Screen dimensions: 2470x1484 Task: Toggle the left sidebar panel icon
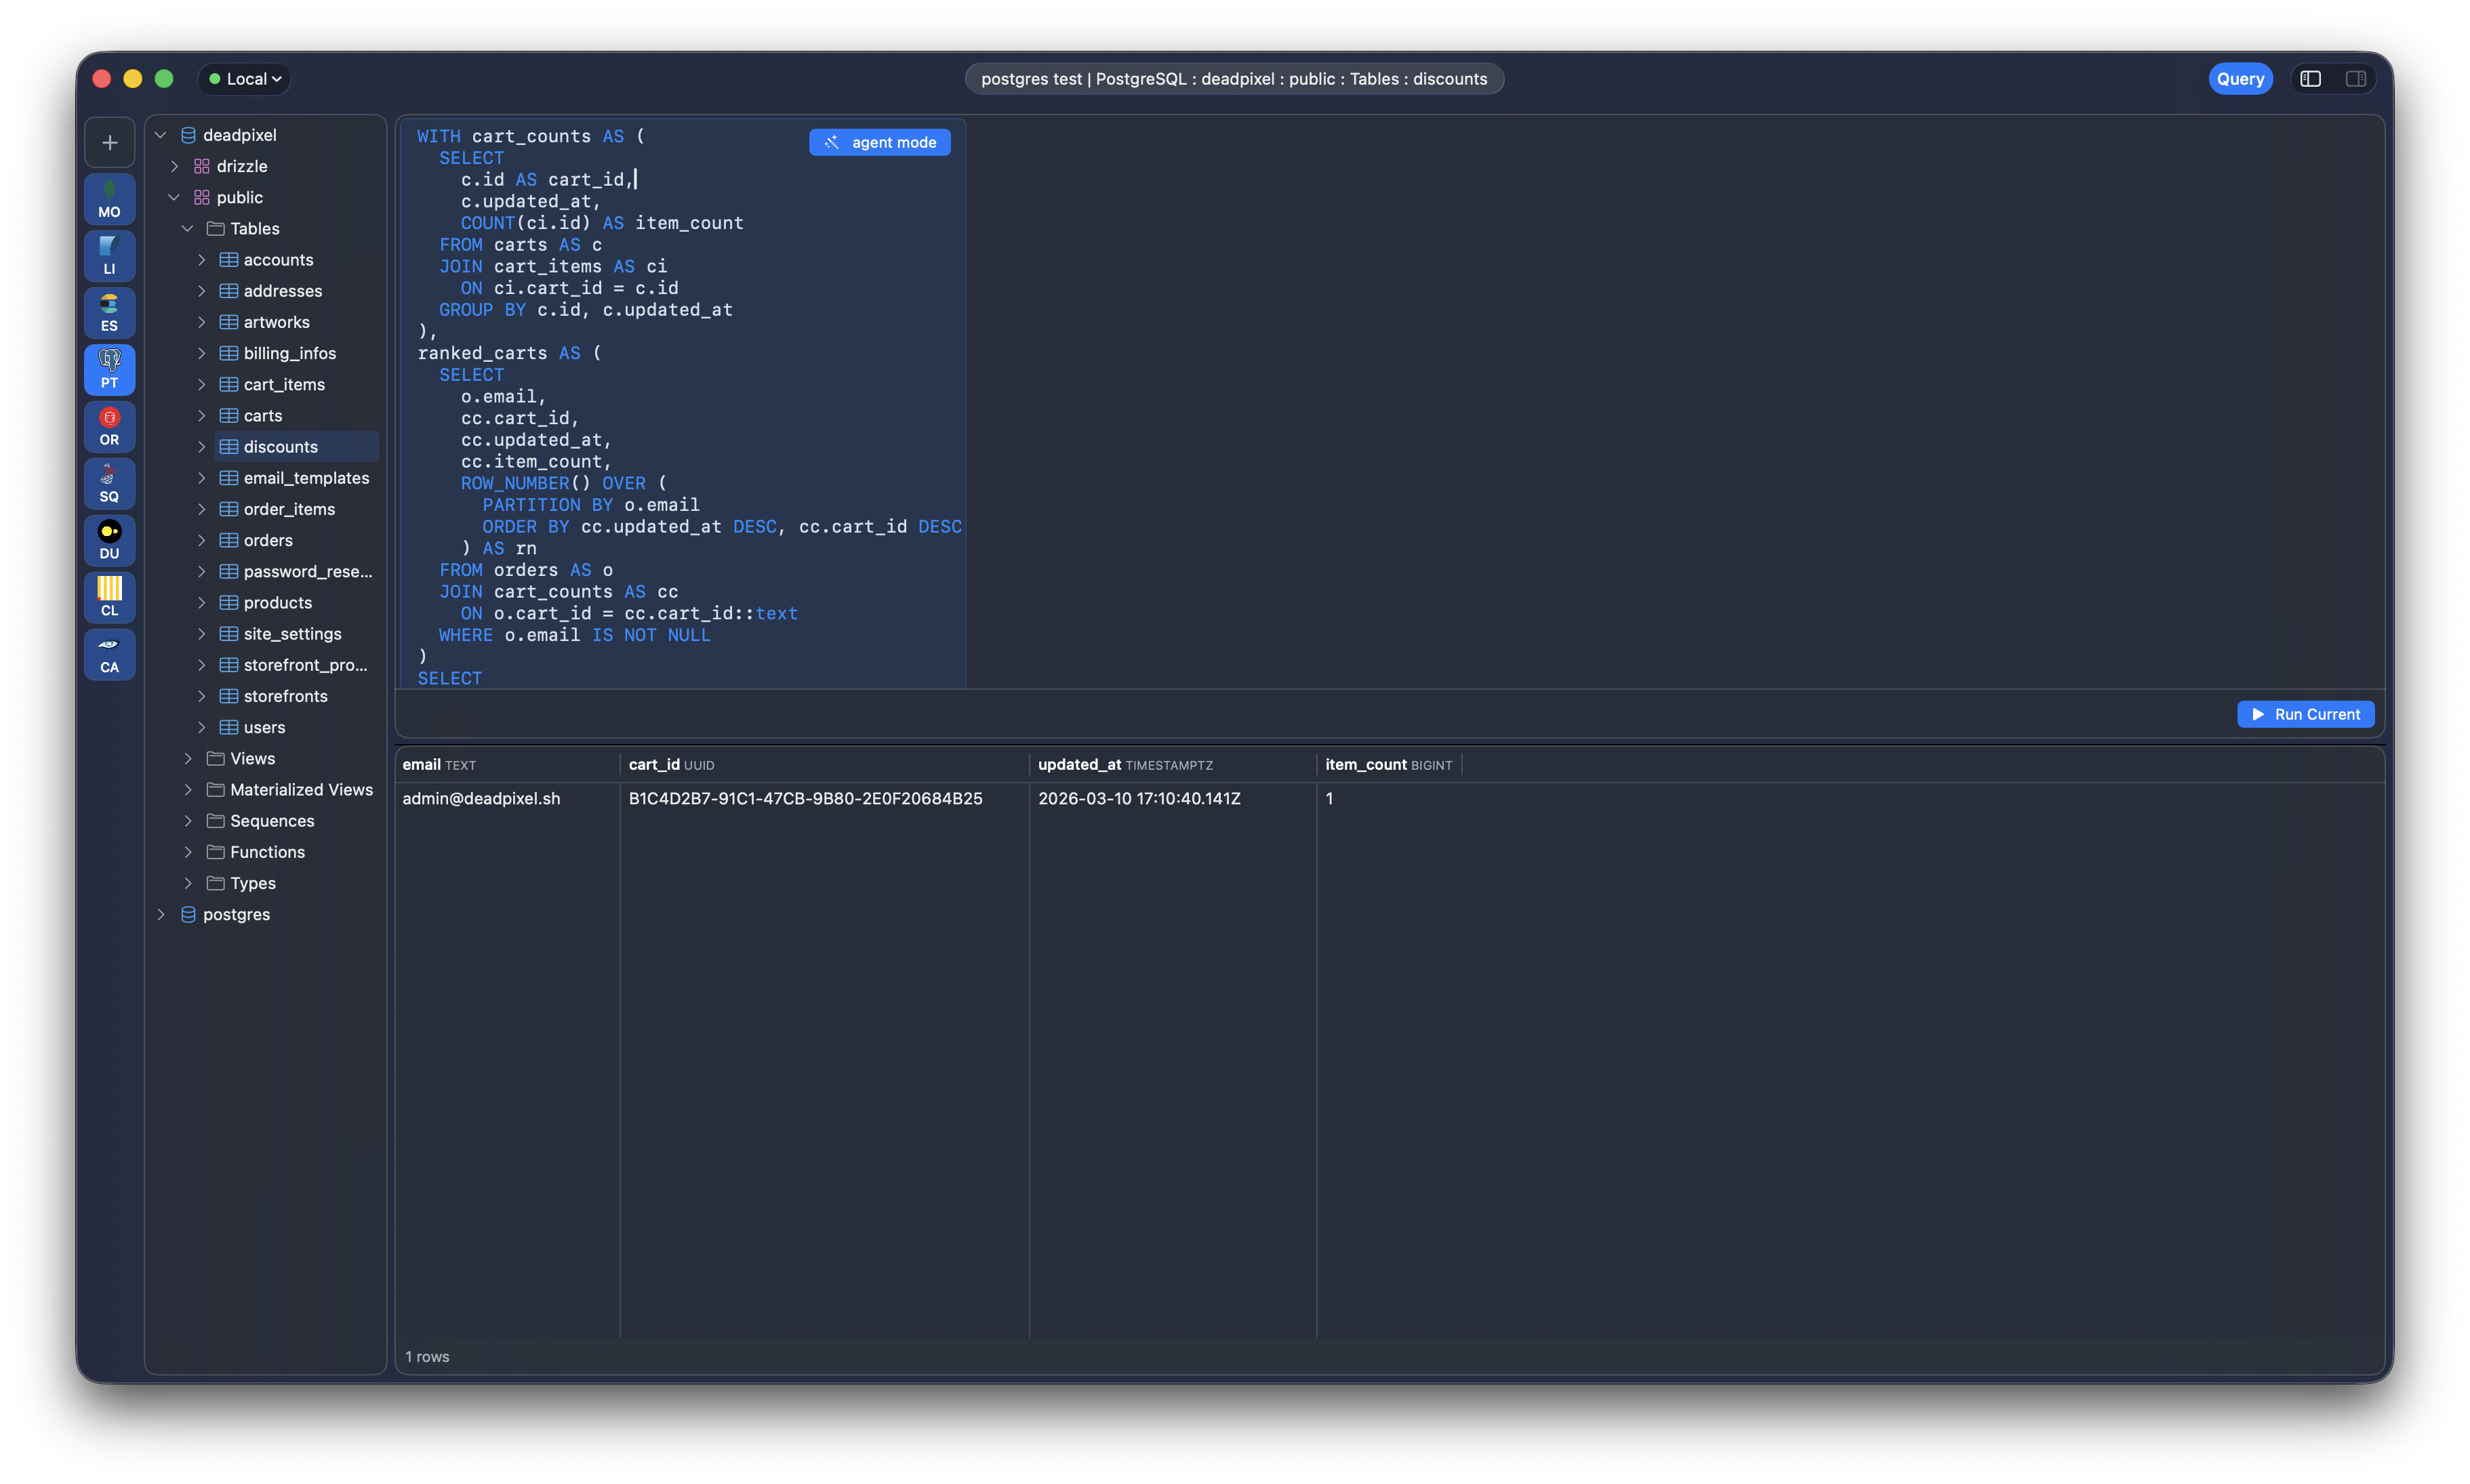[2310, 79]
